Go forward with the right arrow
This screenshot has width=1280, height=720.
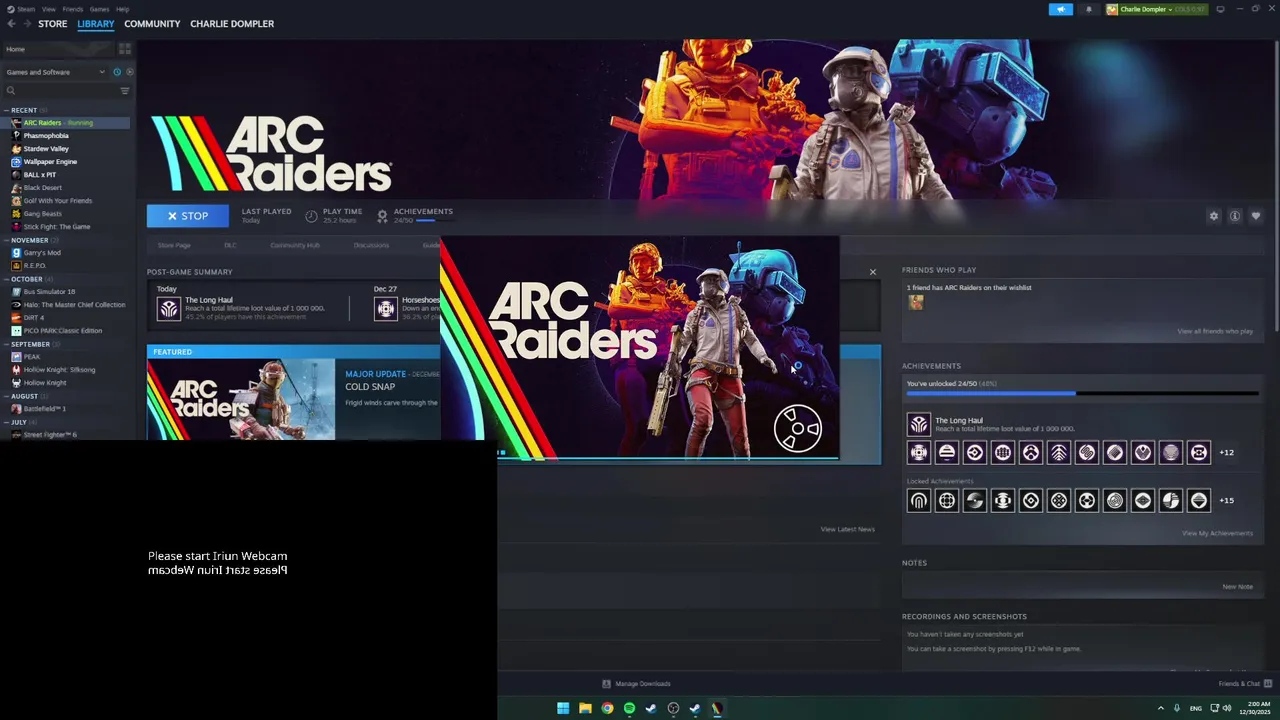(x=26, y=24)
